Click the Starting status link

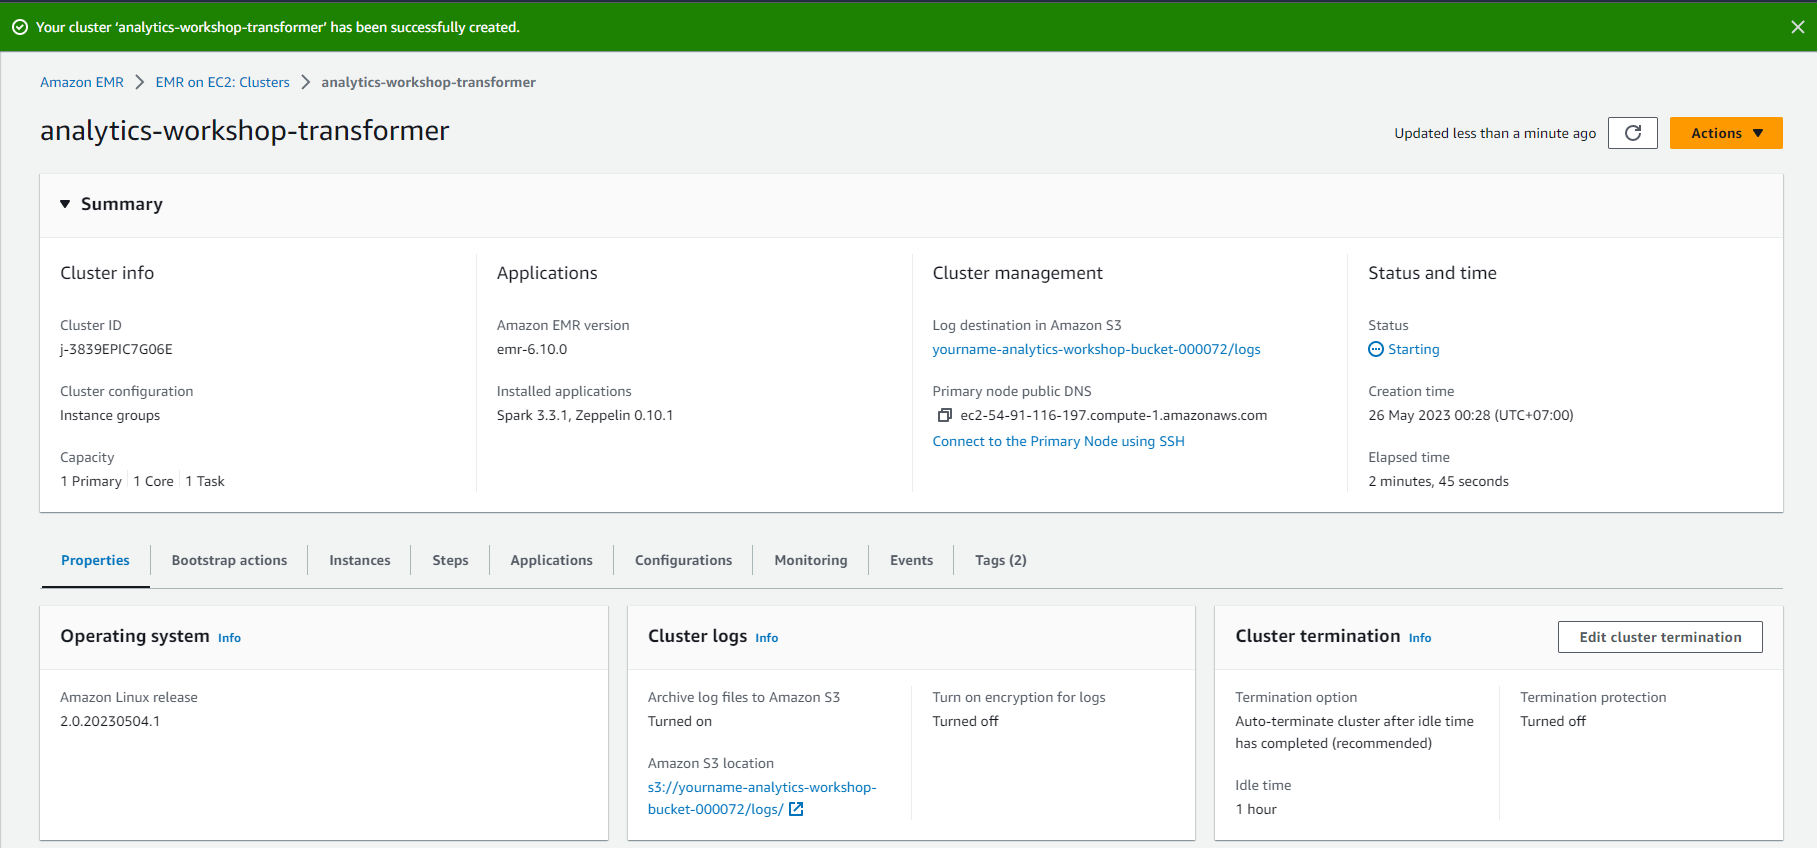[1413, 349]
